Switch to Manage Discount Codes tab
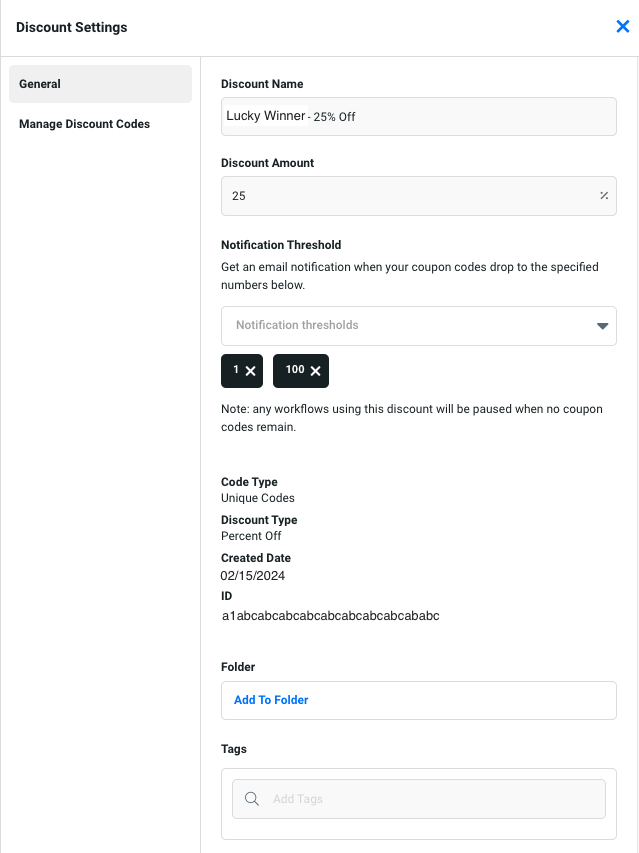Viewport: 639px width, 853px height. (84, 124)
